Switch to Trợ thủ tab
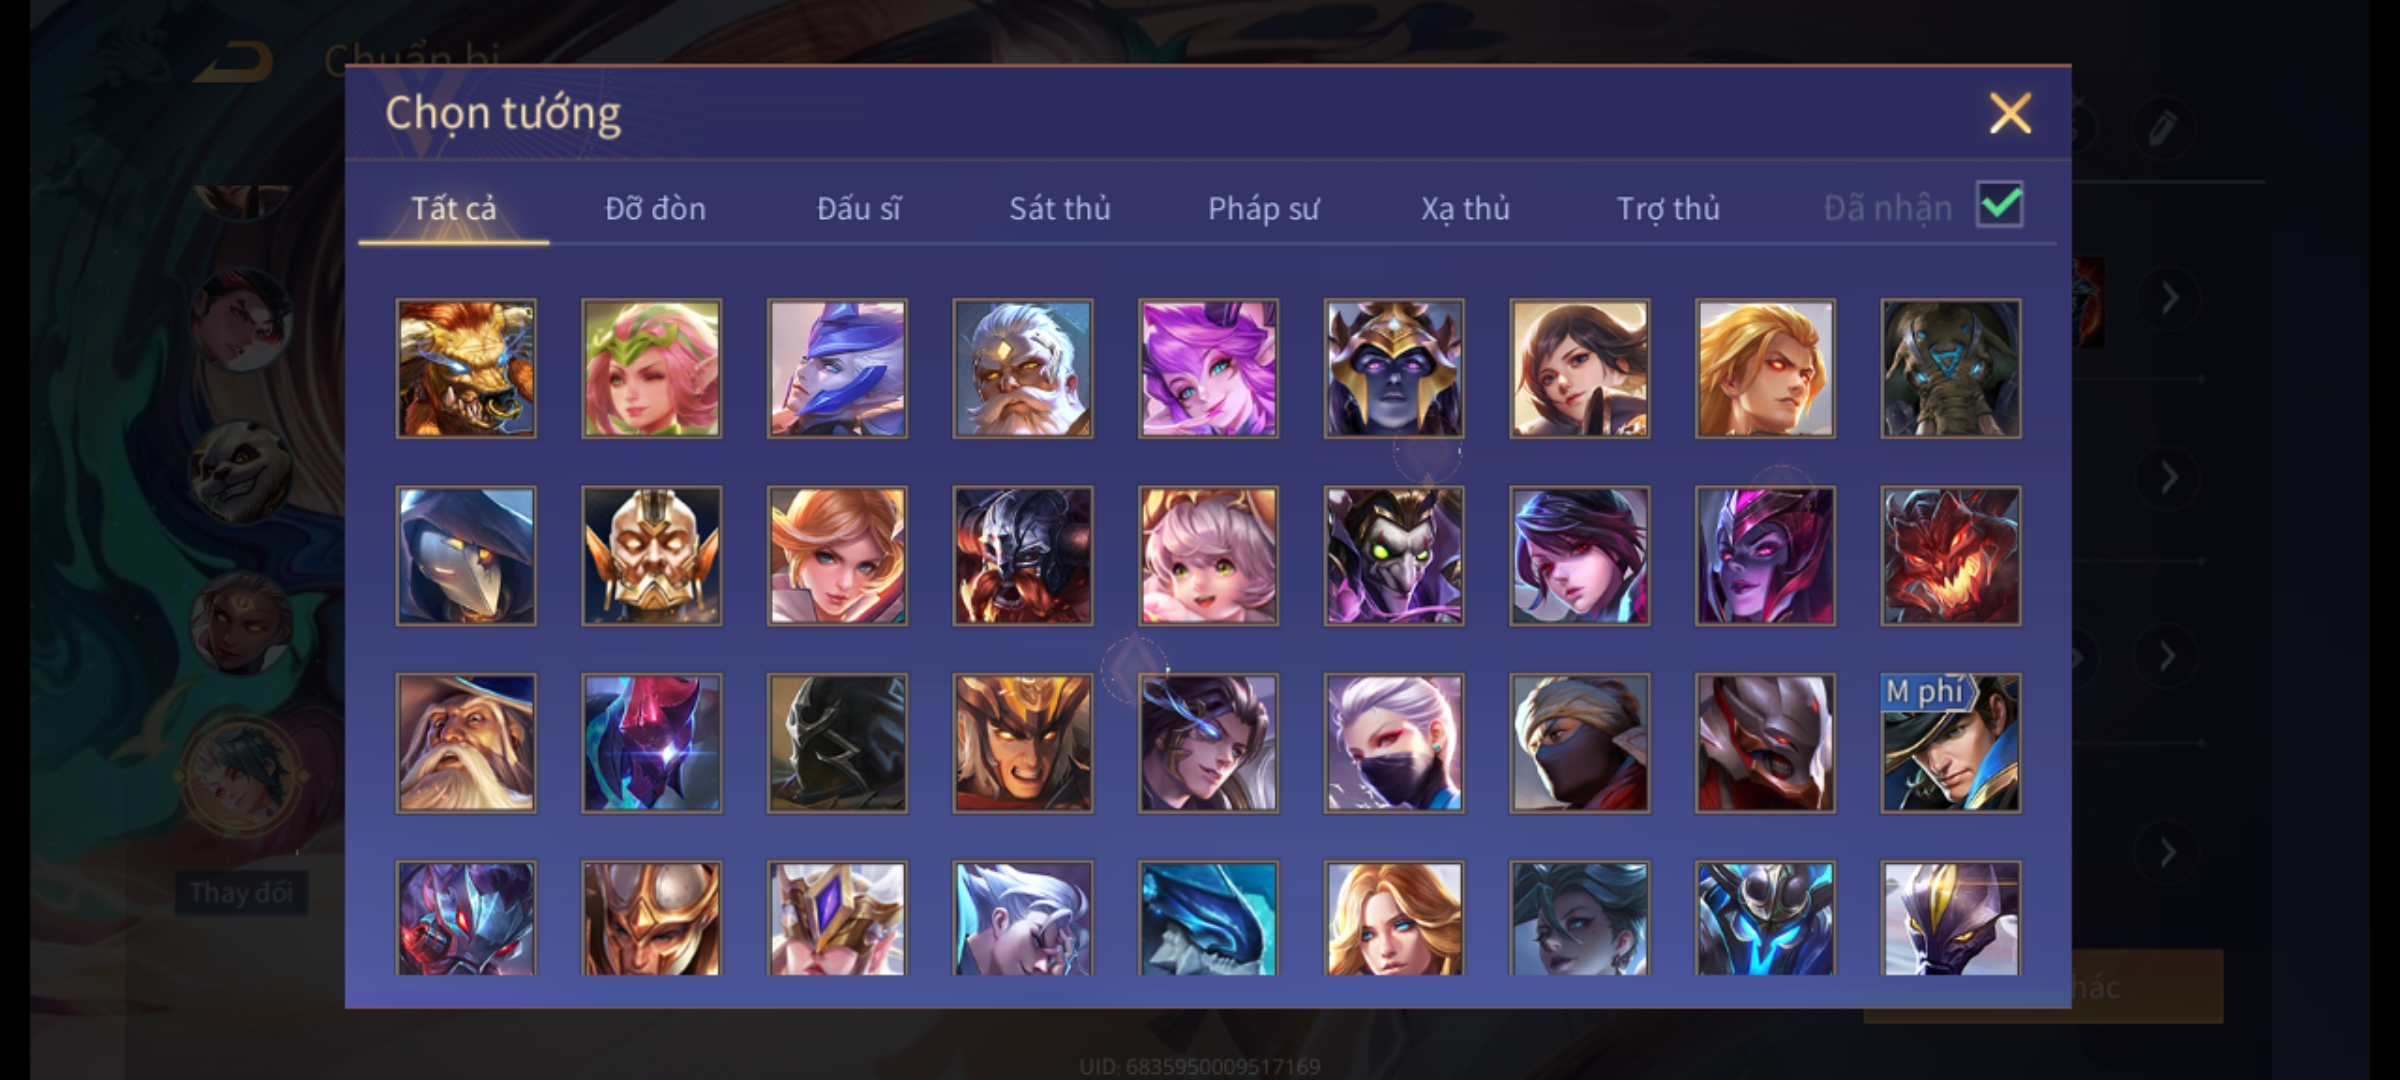The width and height of the screenshot is (2400, 1080). 1669,208
